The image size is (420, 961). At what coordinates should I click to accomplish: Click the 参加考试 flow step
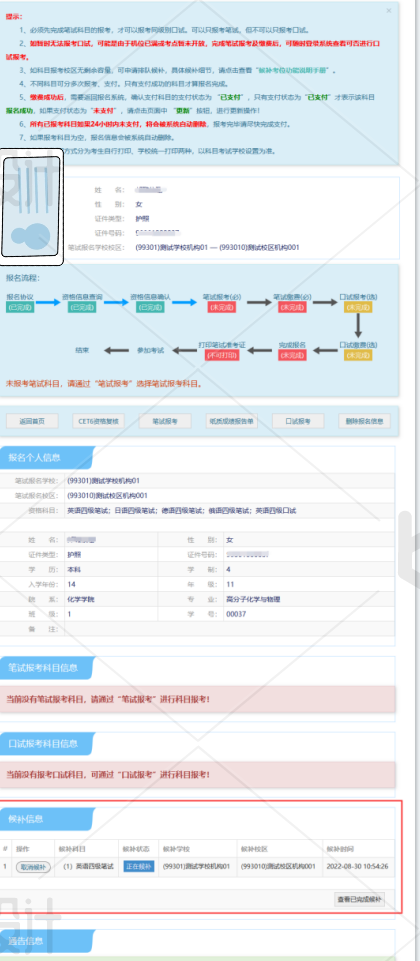tap(150, 350)
